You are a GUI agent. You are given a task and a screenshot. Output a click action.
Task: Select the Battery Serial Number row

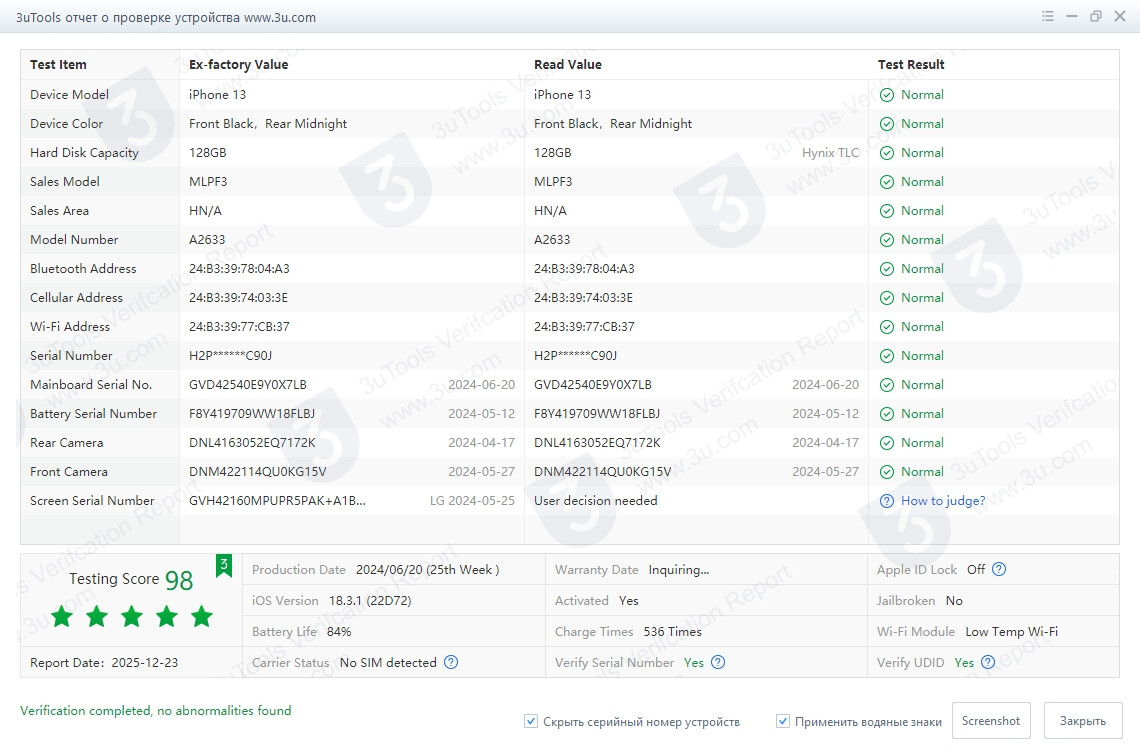click(93, 414)
